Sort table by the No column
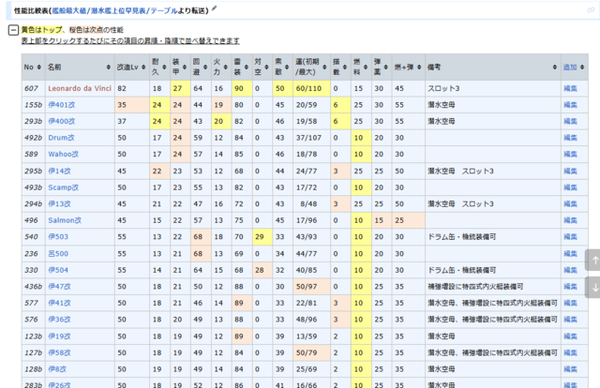Image resolution: width=600 pixels, height=388 pixels. click(x=33, y=67)
